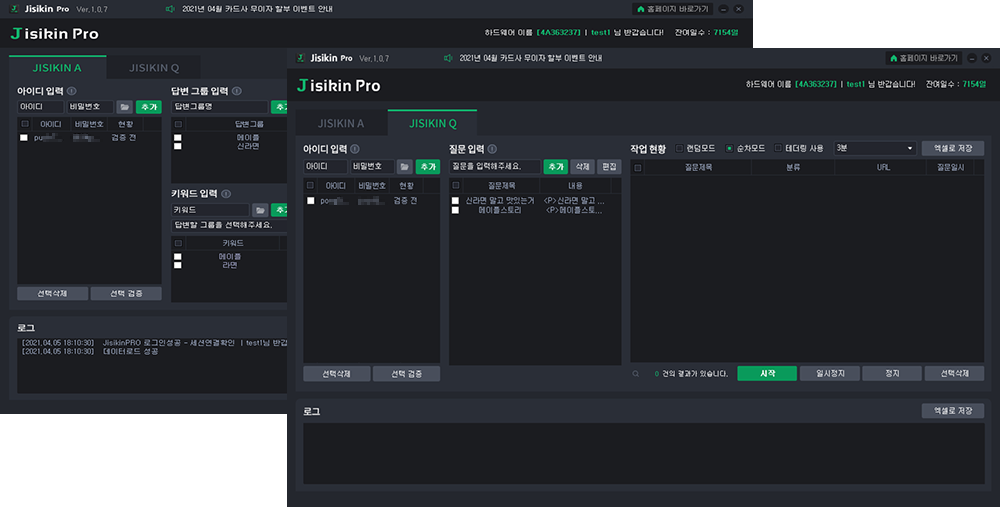Click 선택삭제 button in back window

(x=52, y=293)
